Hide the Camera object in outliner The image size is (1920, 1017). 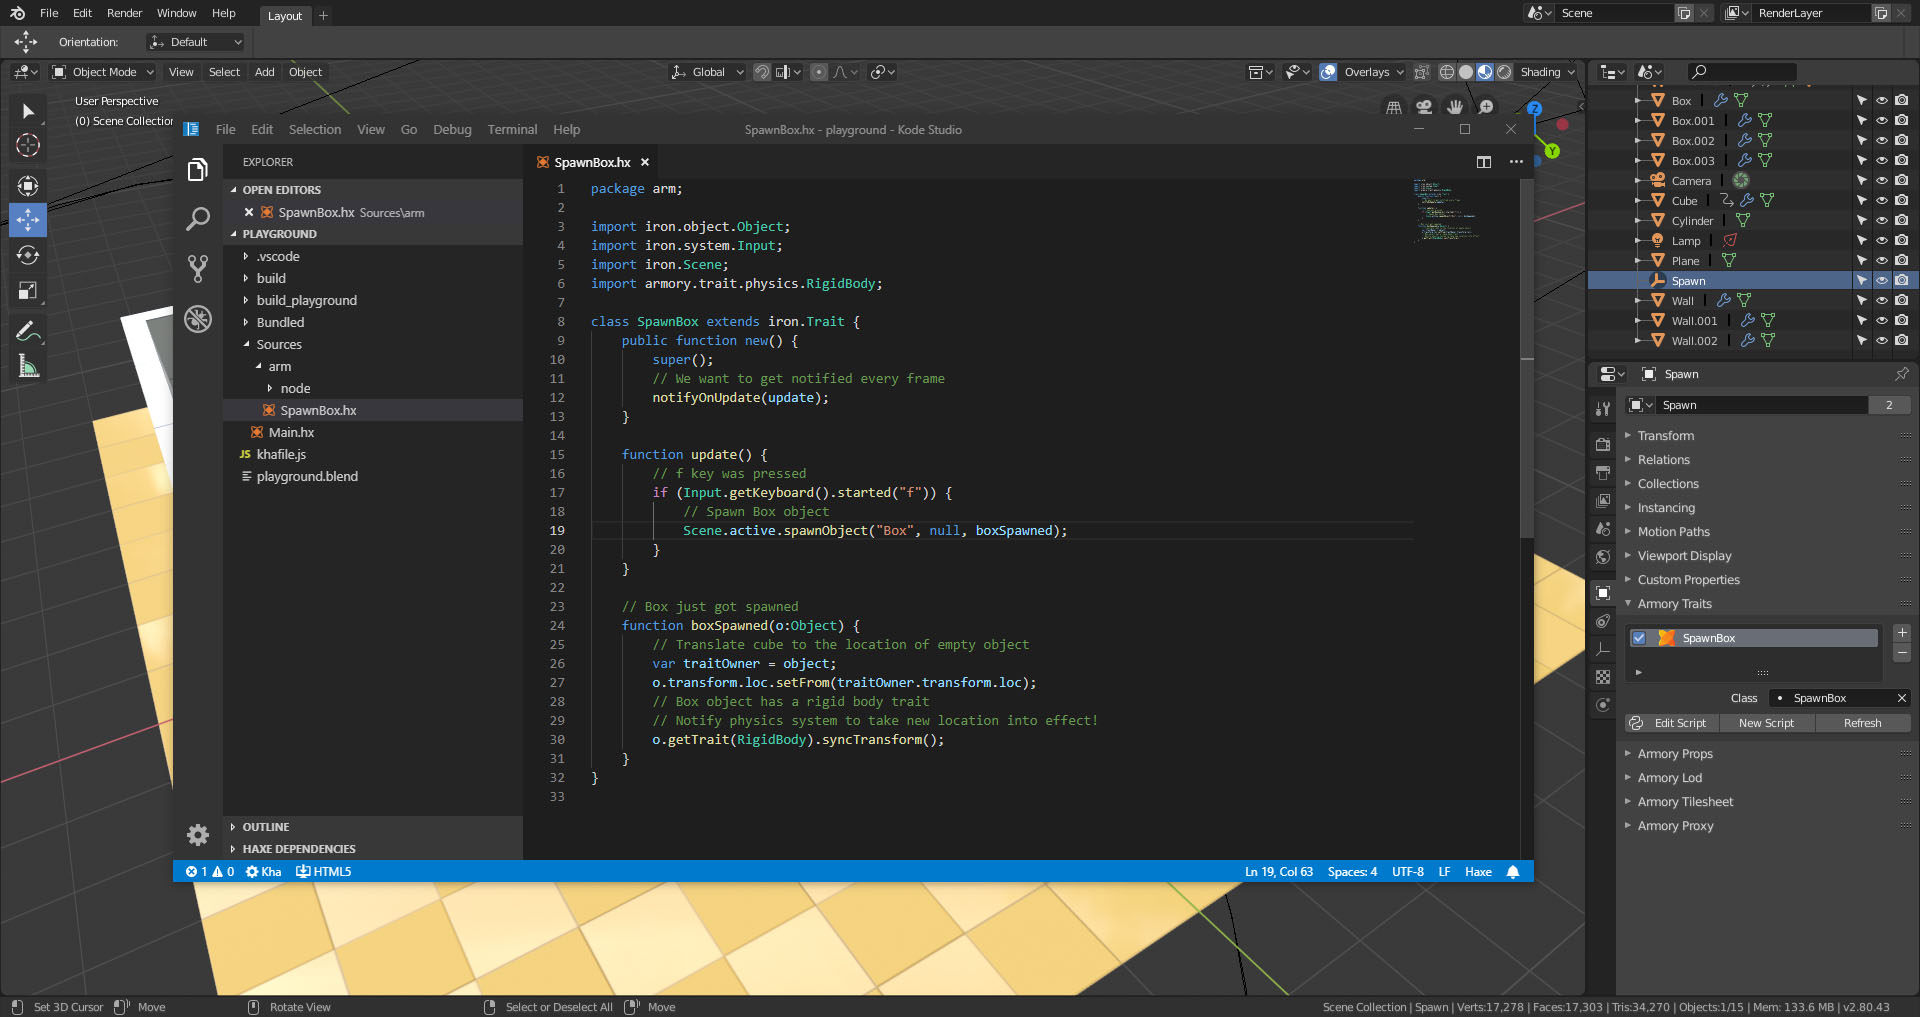tap(1881, 181)
